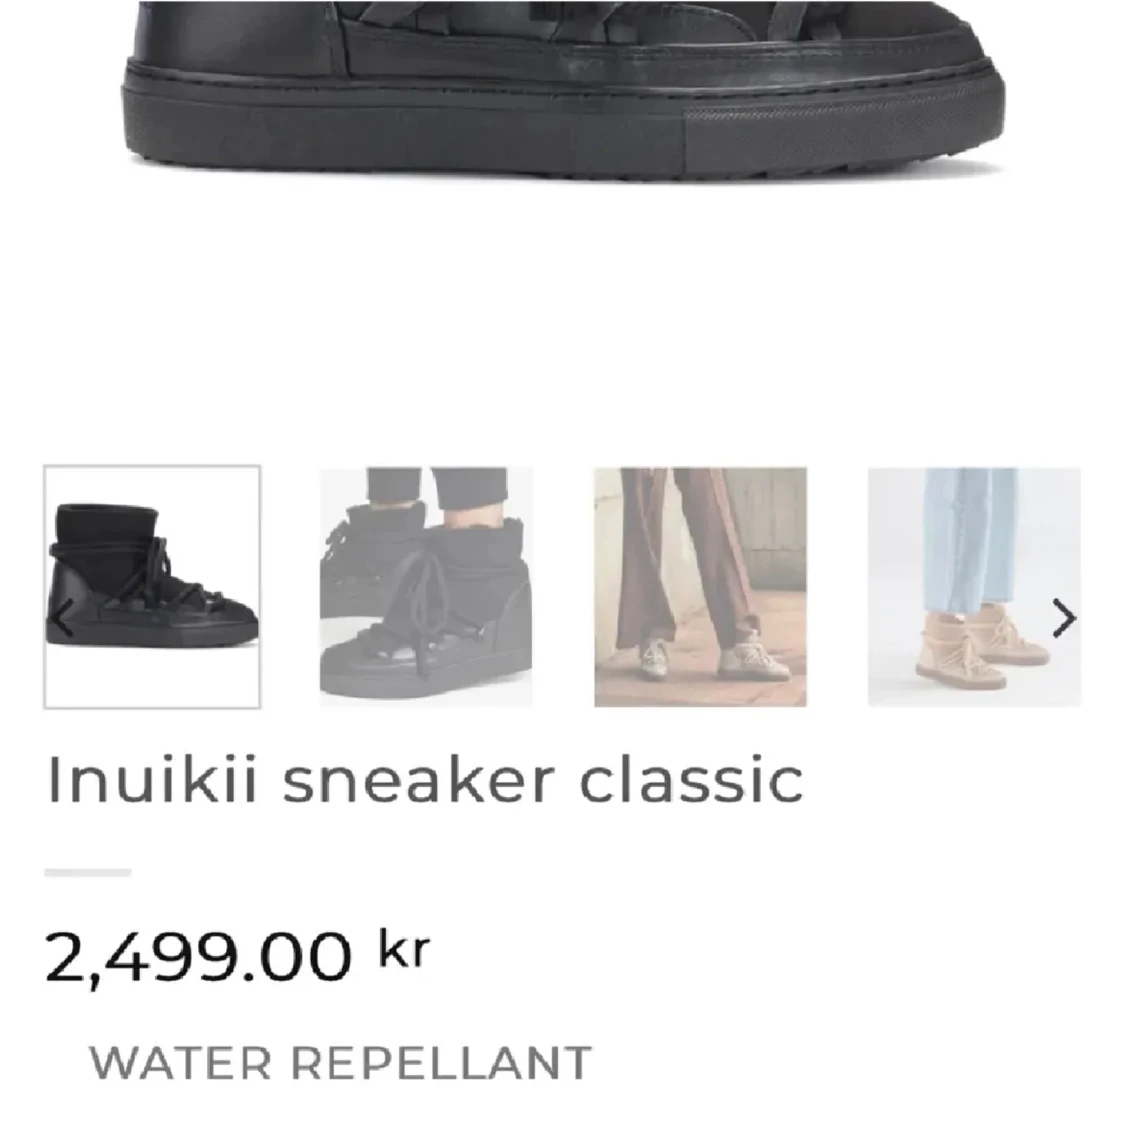Viewport: 1125px width, 1125px height.
Task: Choose the currently highlighted bordered thumbnail
Action: [x=152, y=587]
